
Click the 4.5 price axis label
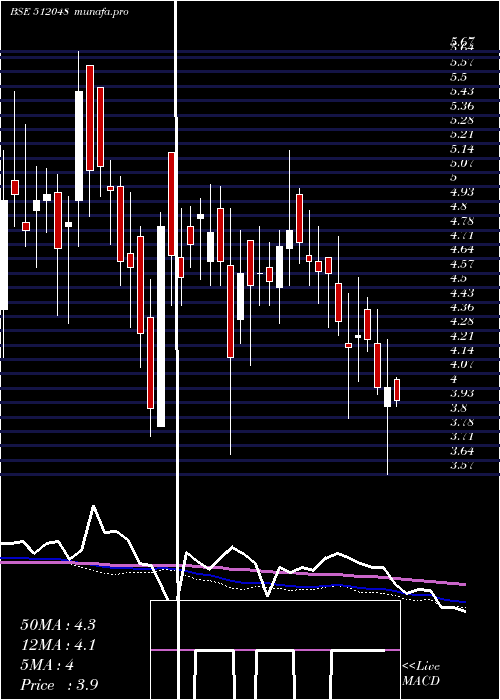tap(458, 278)
